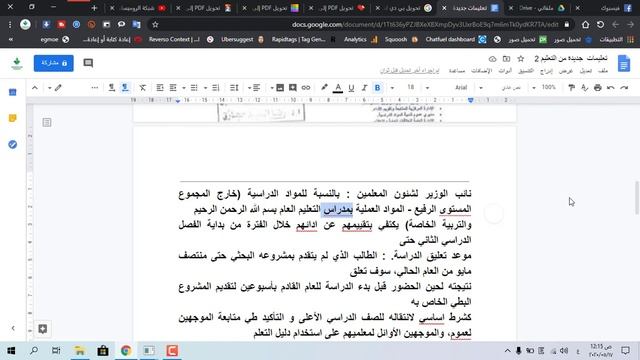
Task: Open the more options three-dot menu
Action: (x=95, y=88)
